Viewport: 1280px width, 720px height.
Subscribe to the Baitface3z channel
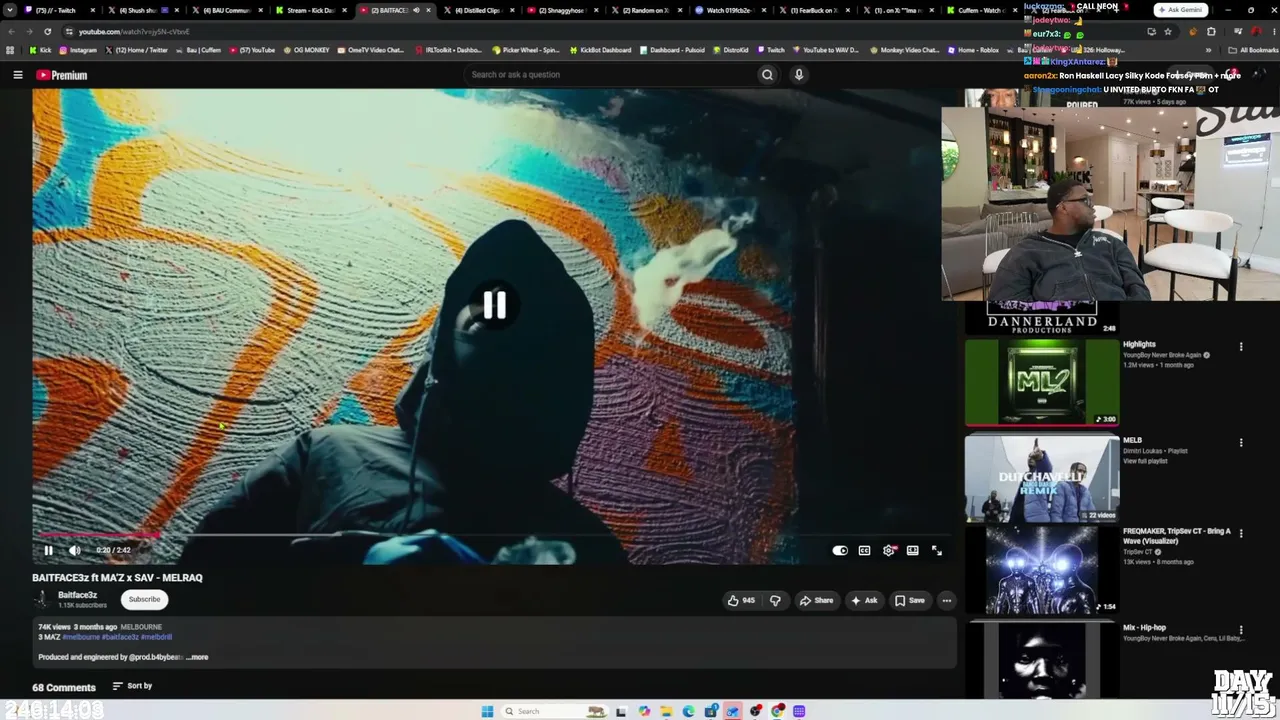144,599
